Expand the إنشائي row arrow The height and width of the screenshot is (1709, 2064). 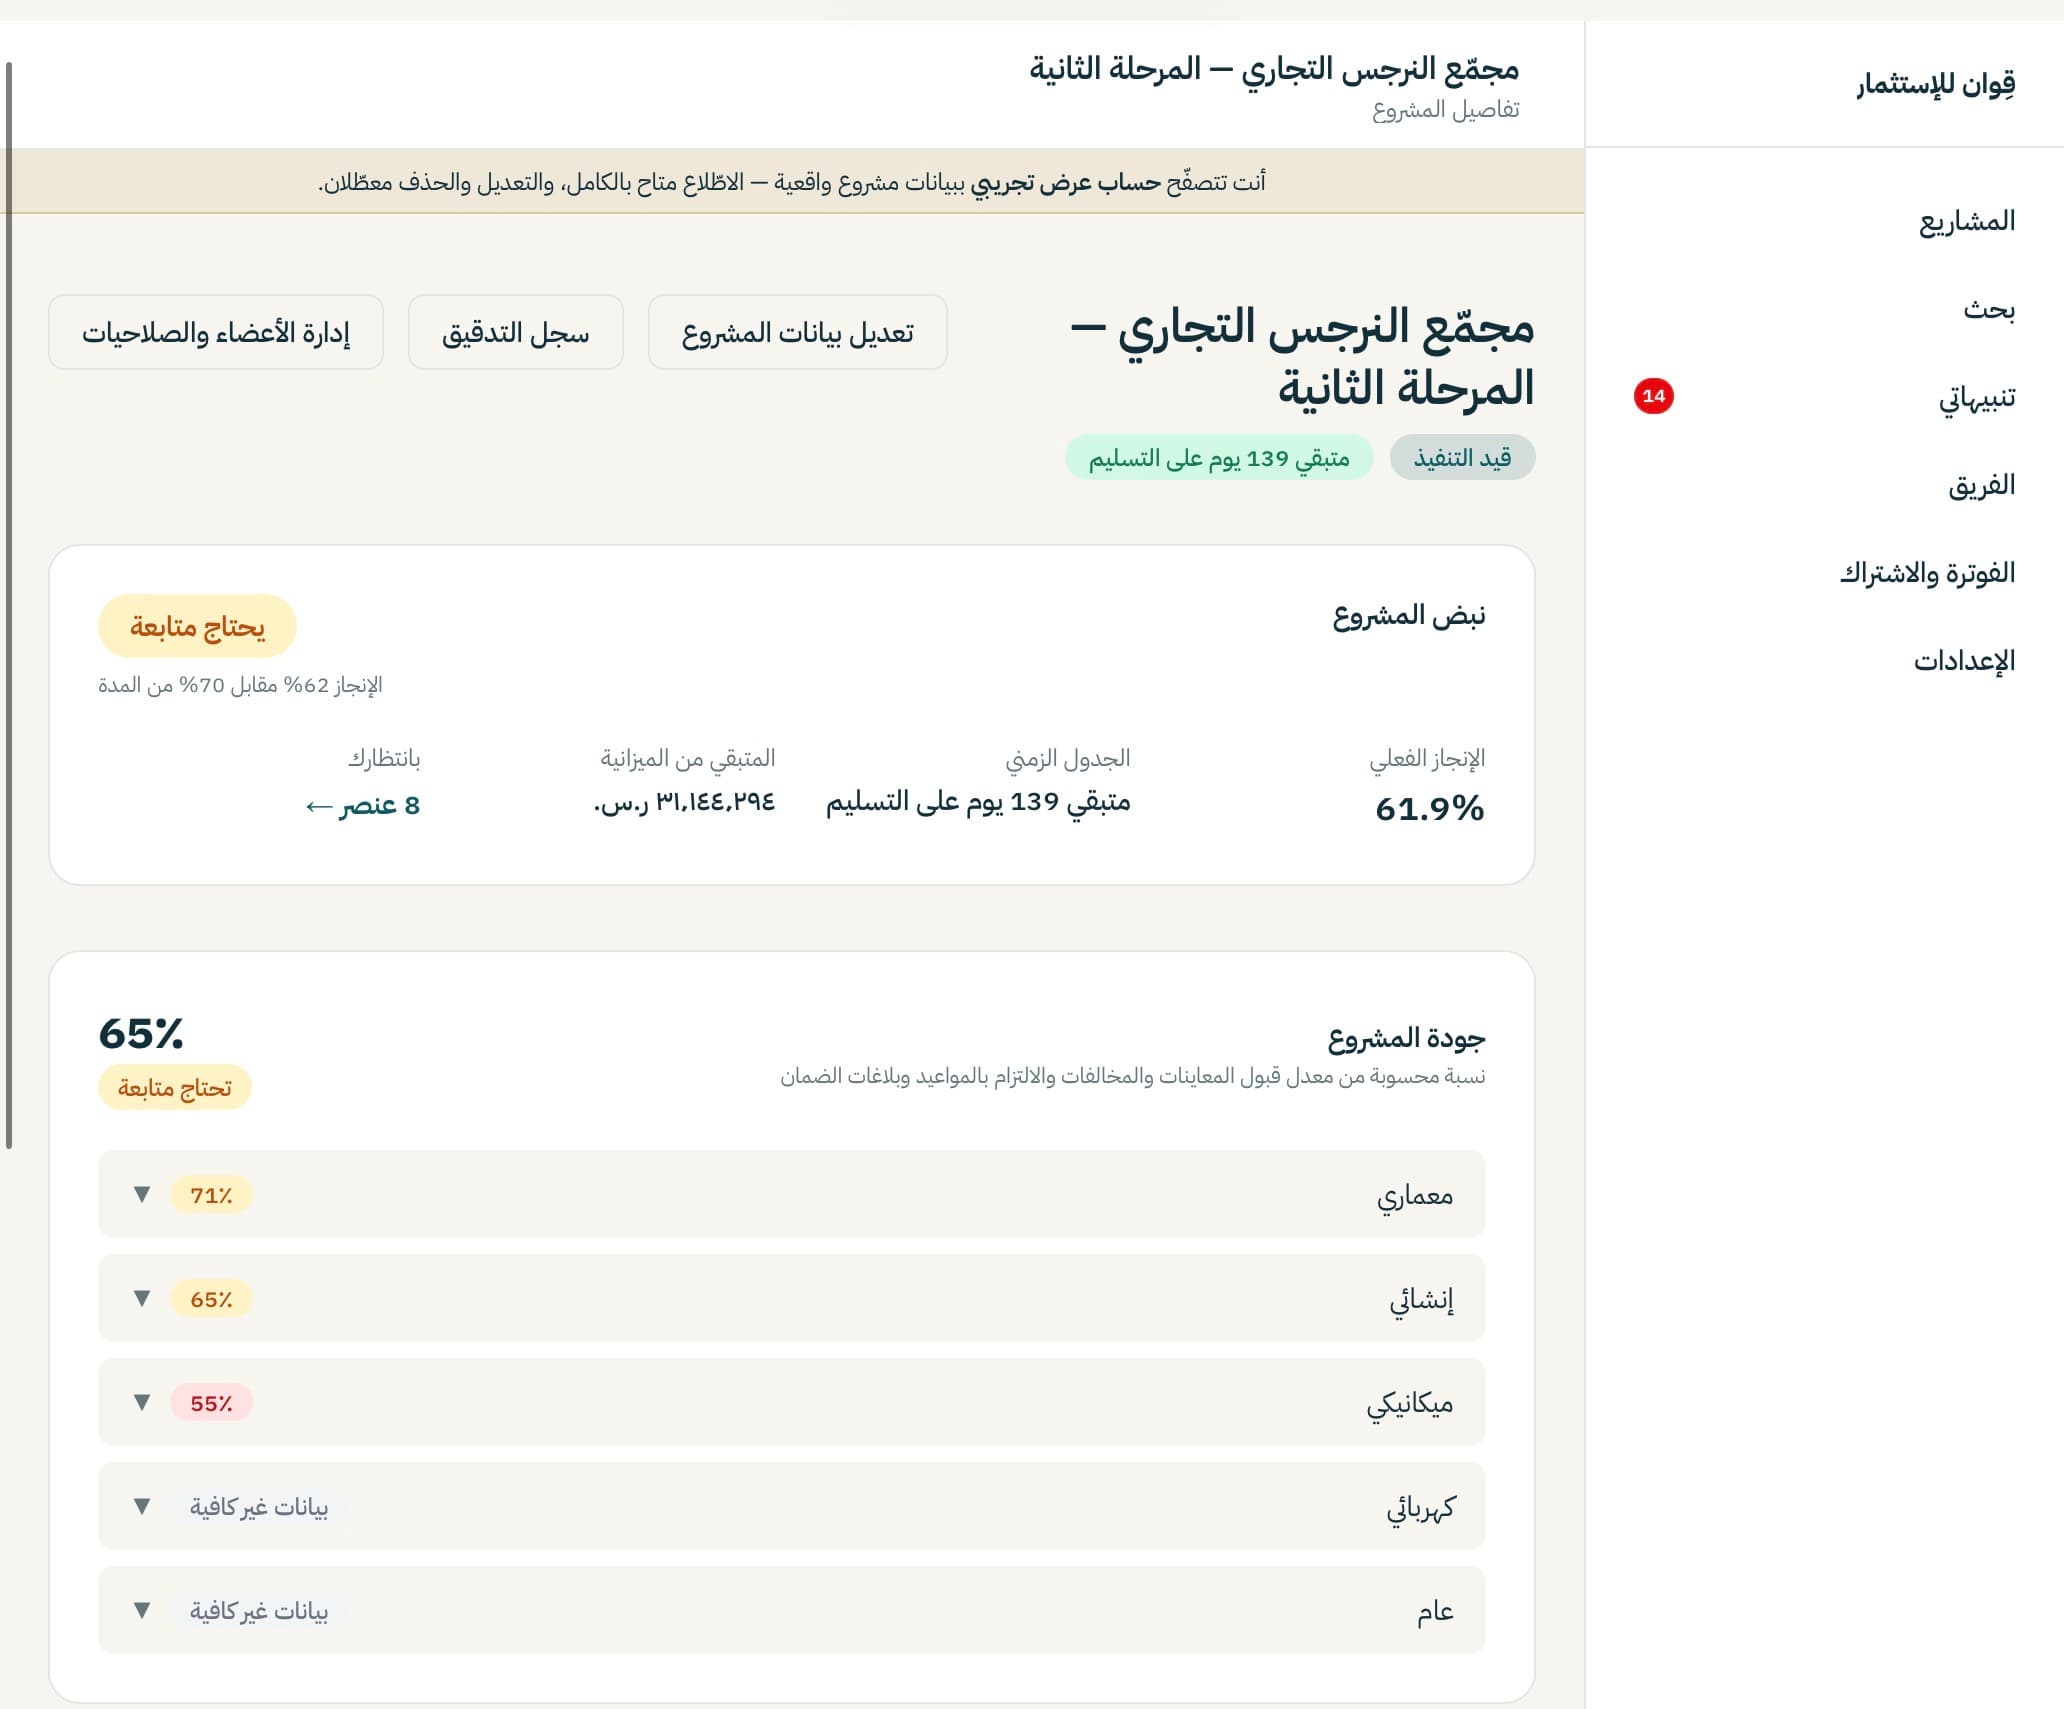(142, 1298)
